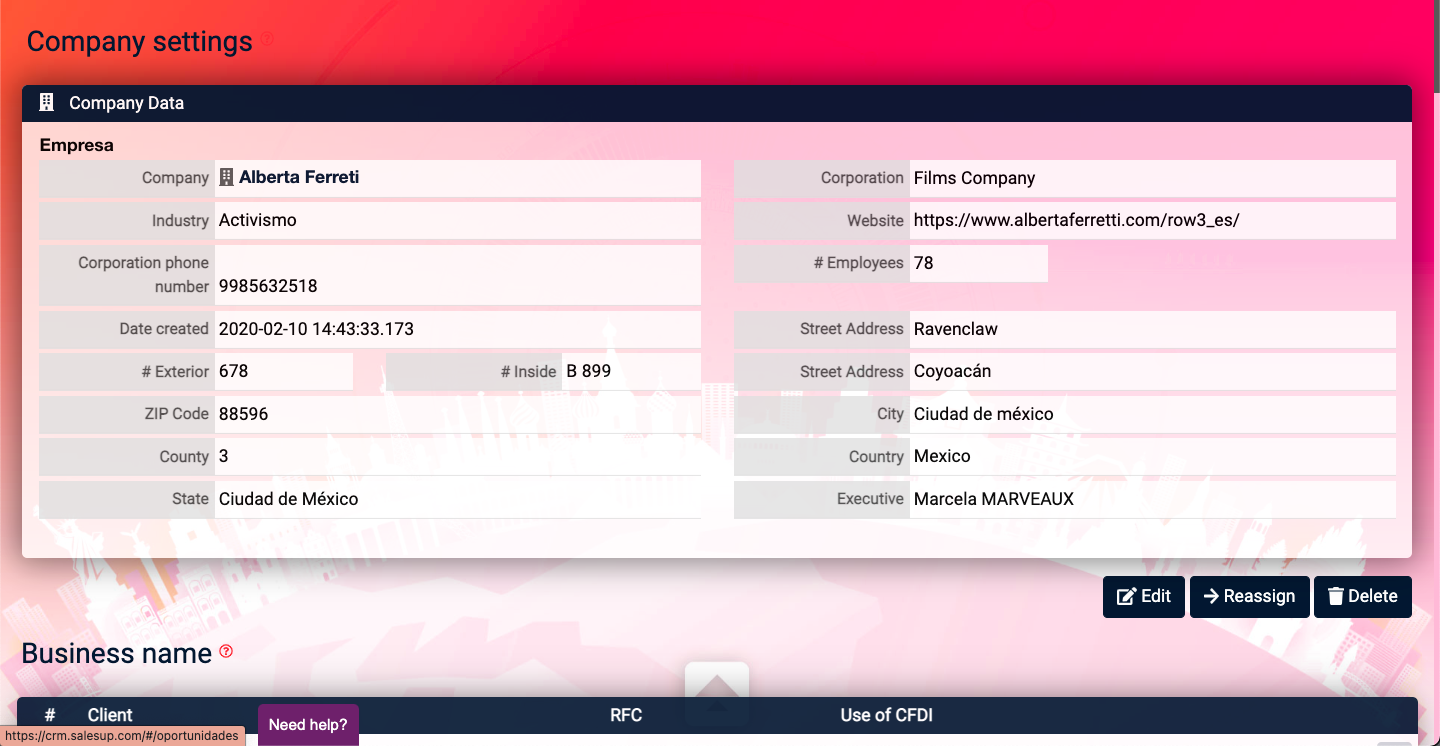The height and width of the screenshot is (746, 1440).
Task: Click the # Employees field label
Action: tap(859, 263)
